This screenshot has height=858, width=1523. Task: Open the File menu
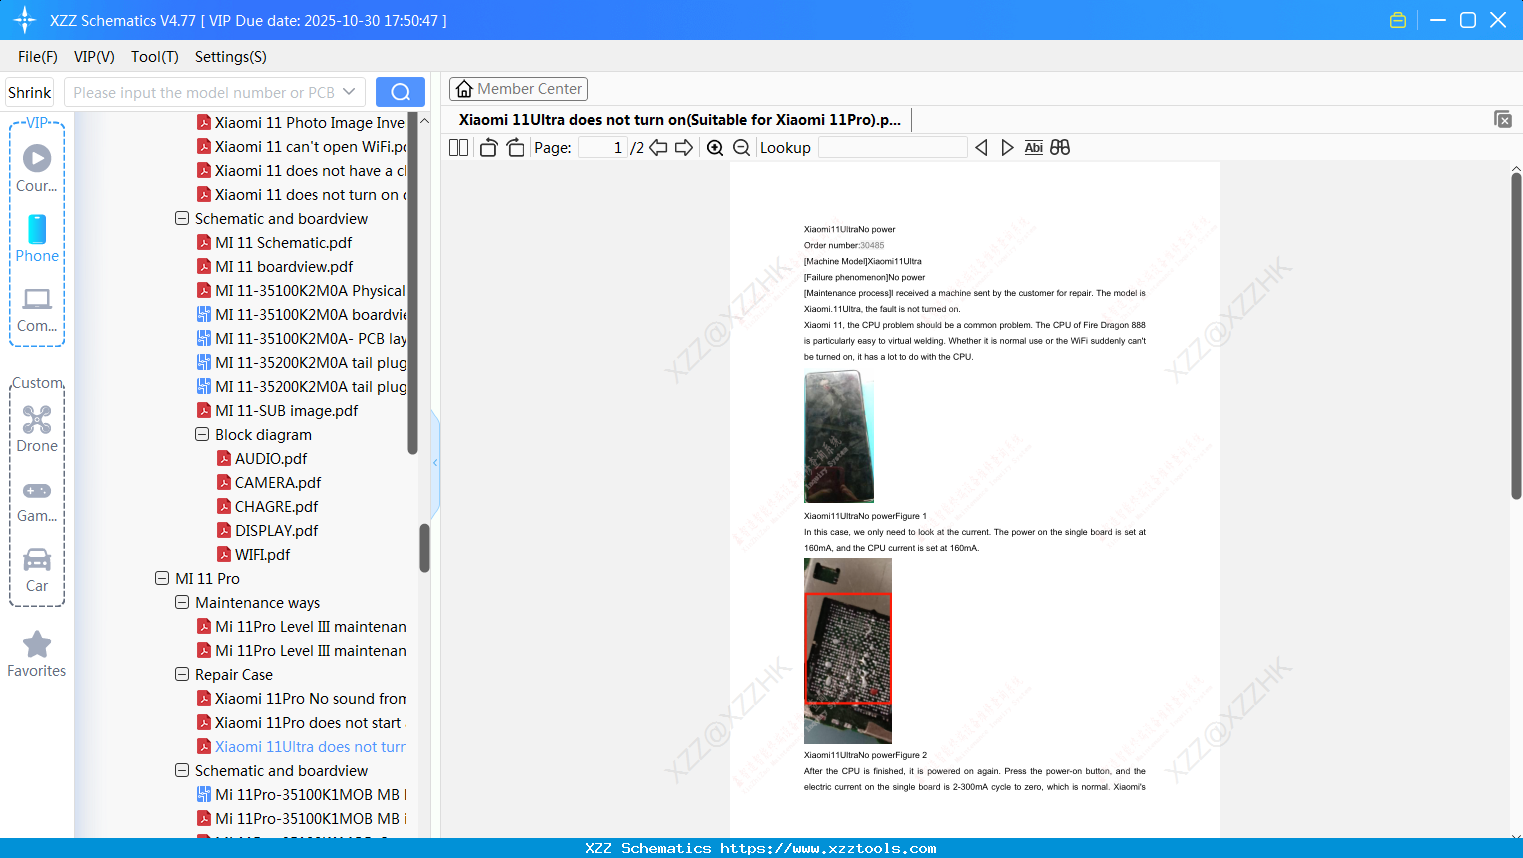point(38,57)
